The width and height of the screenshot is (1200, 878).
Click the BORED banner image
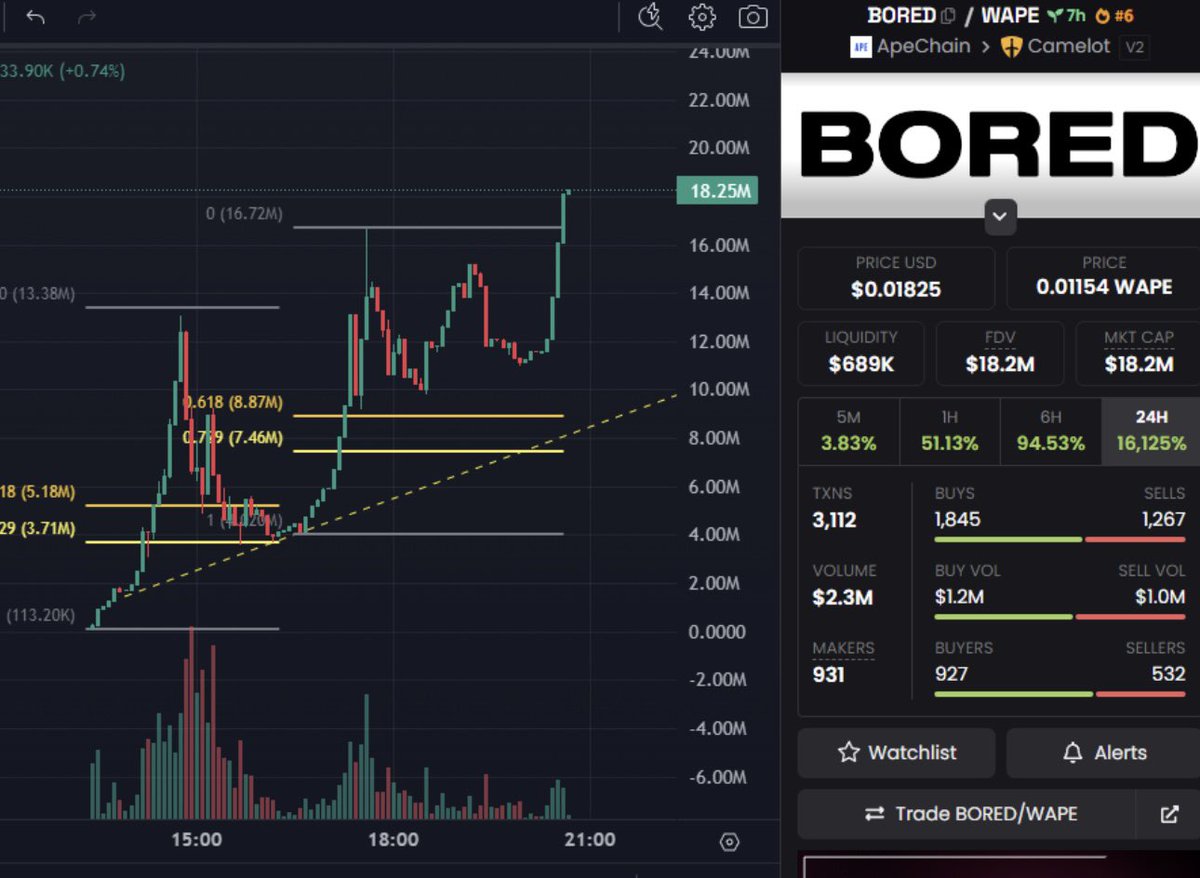990,145
